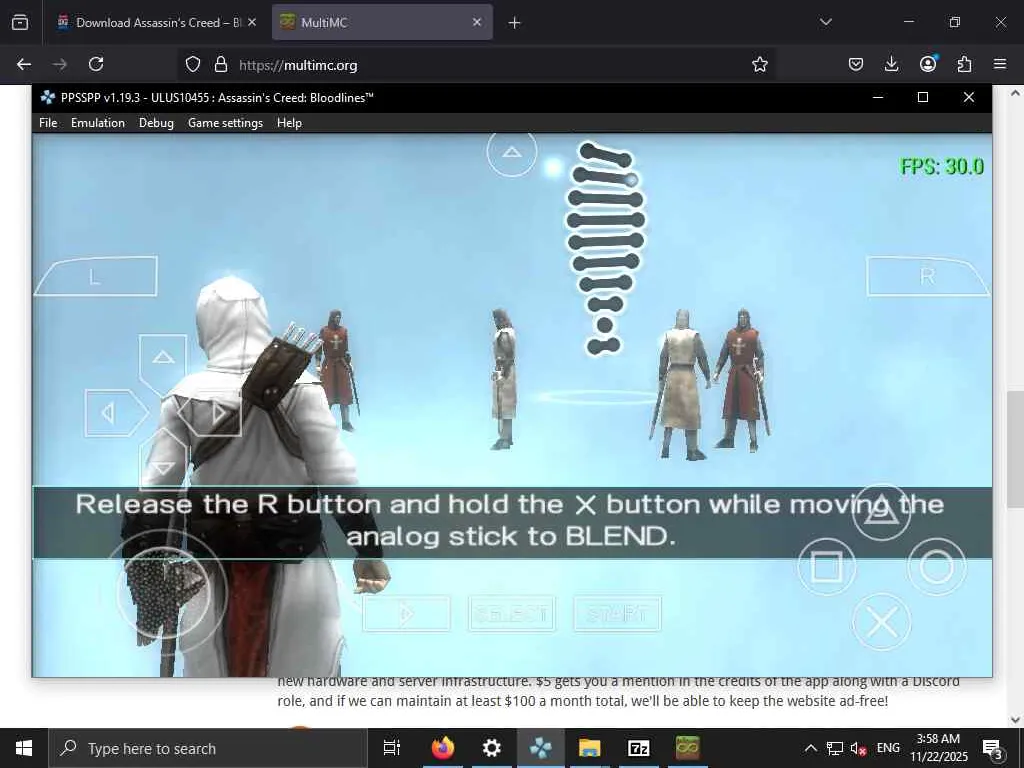Image resolution: width=1024 pixels, height=768 pixels.
Task: Click the ENG language indicator
Action: point(888,748)
